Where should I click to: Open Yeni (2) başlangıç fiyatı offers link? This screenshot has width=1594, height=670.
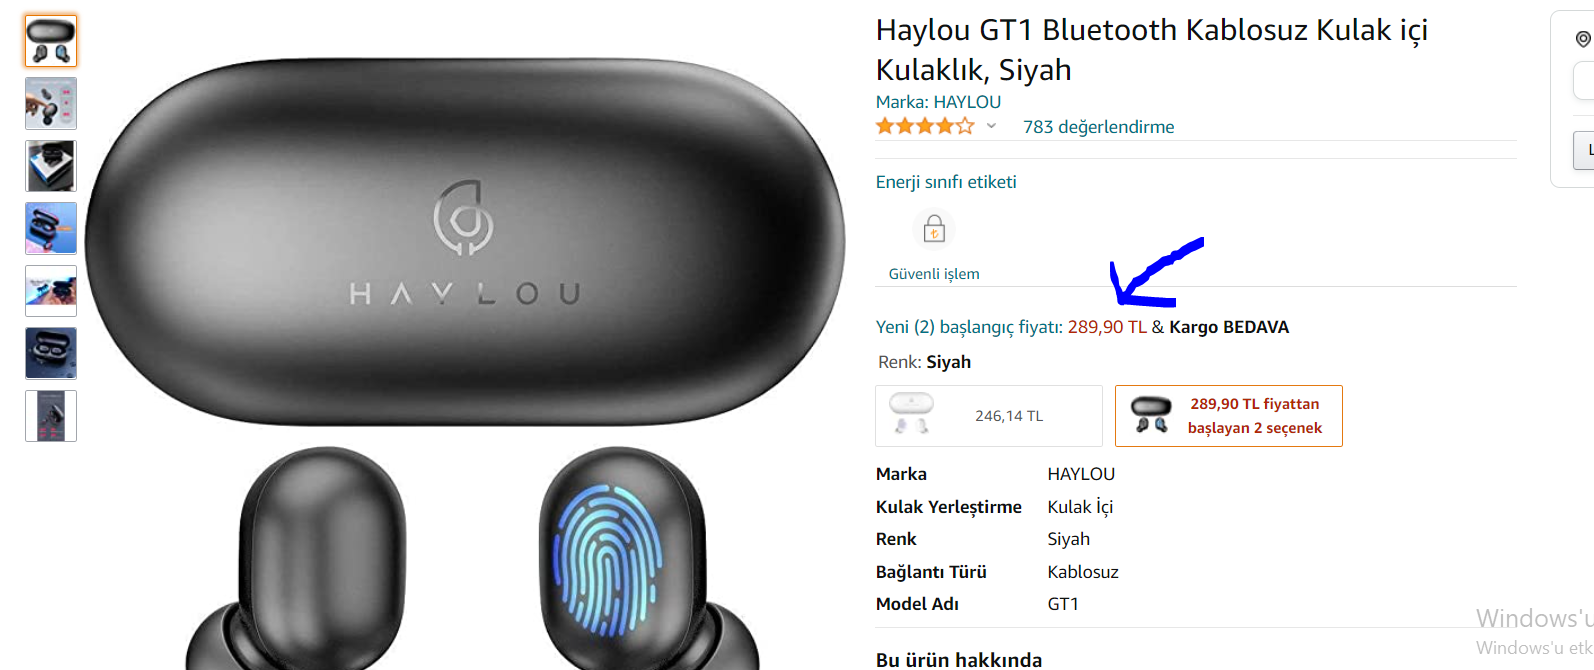(x=1012, y=327)
